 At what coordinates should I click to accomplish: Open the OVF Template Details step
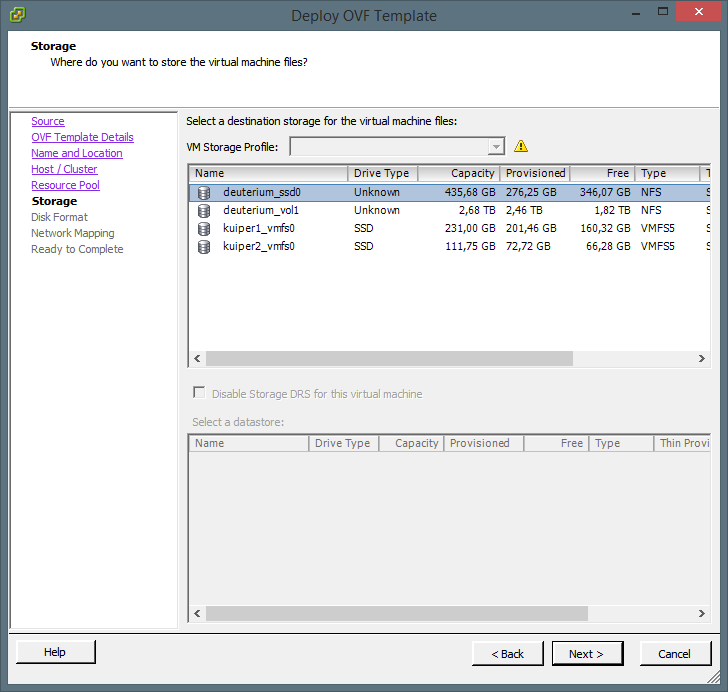coord(82,137)
